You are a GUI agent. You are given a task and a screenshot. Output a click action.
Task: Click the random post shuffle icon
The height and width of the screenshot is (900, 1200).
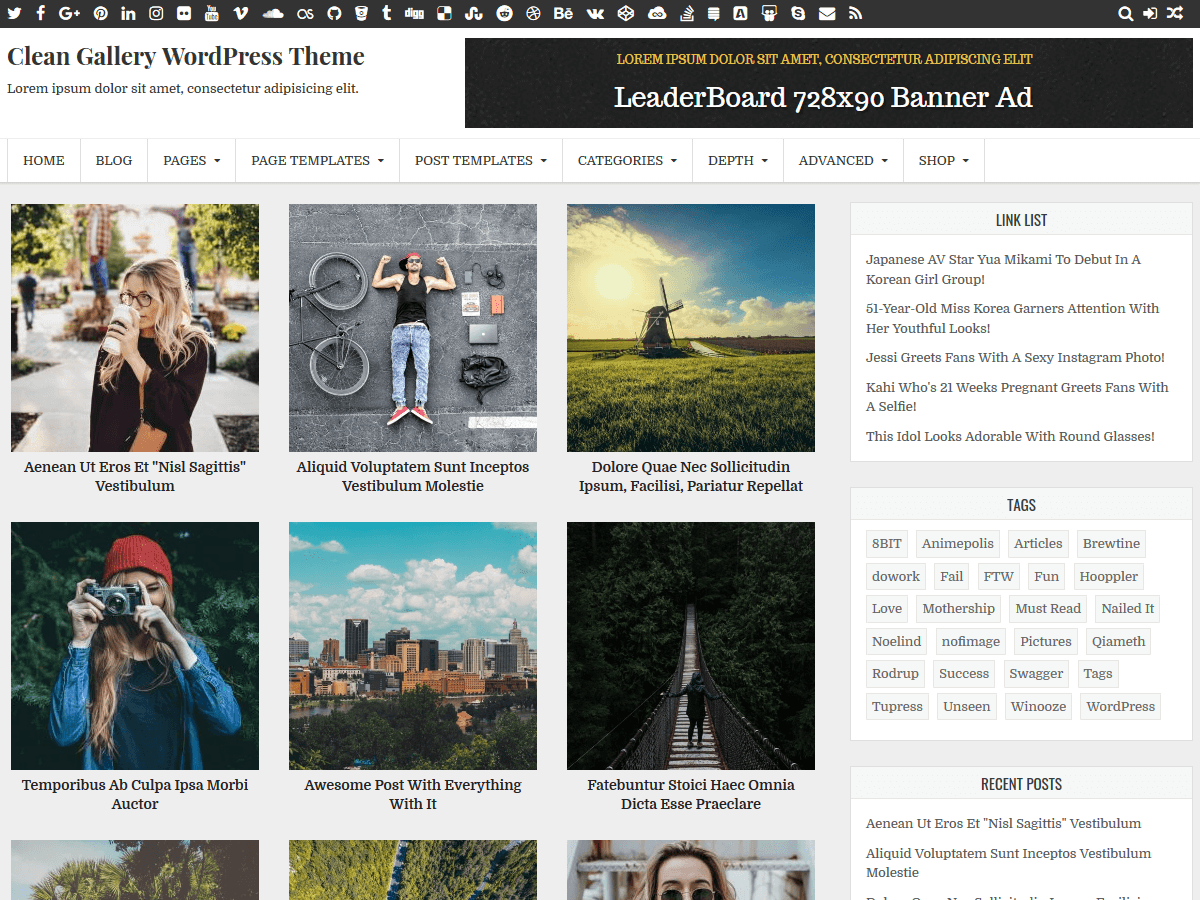[x=1174, y=13]
